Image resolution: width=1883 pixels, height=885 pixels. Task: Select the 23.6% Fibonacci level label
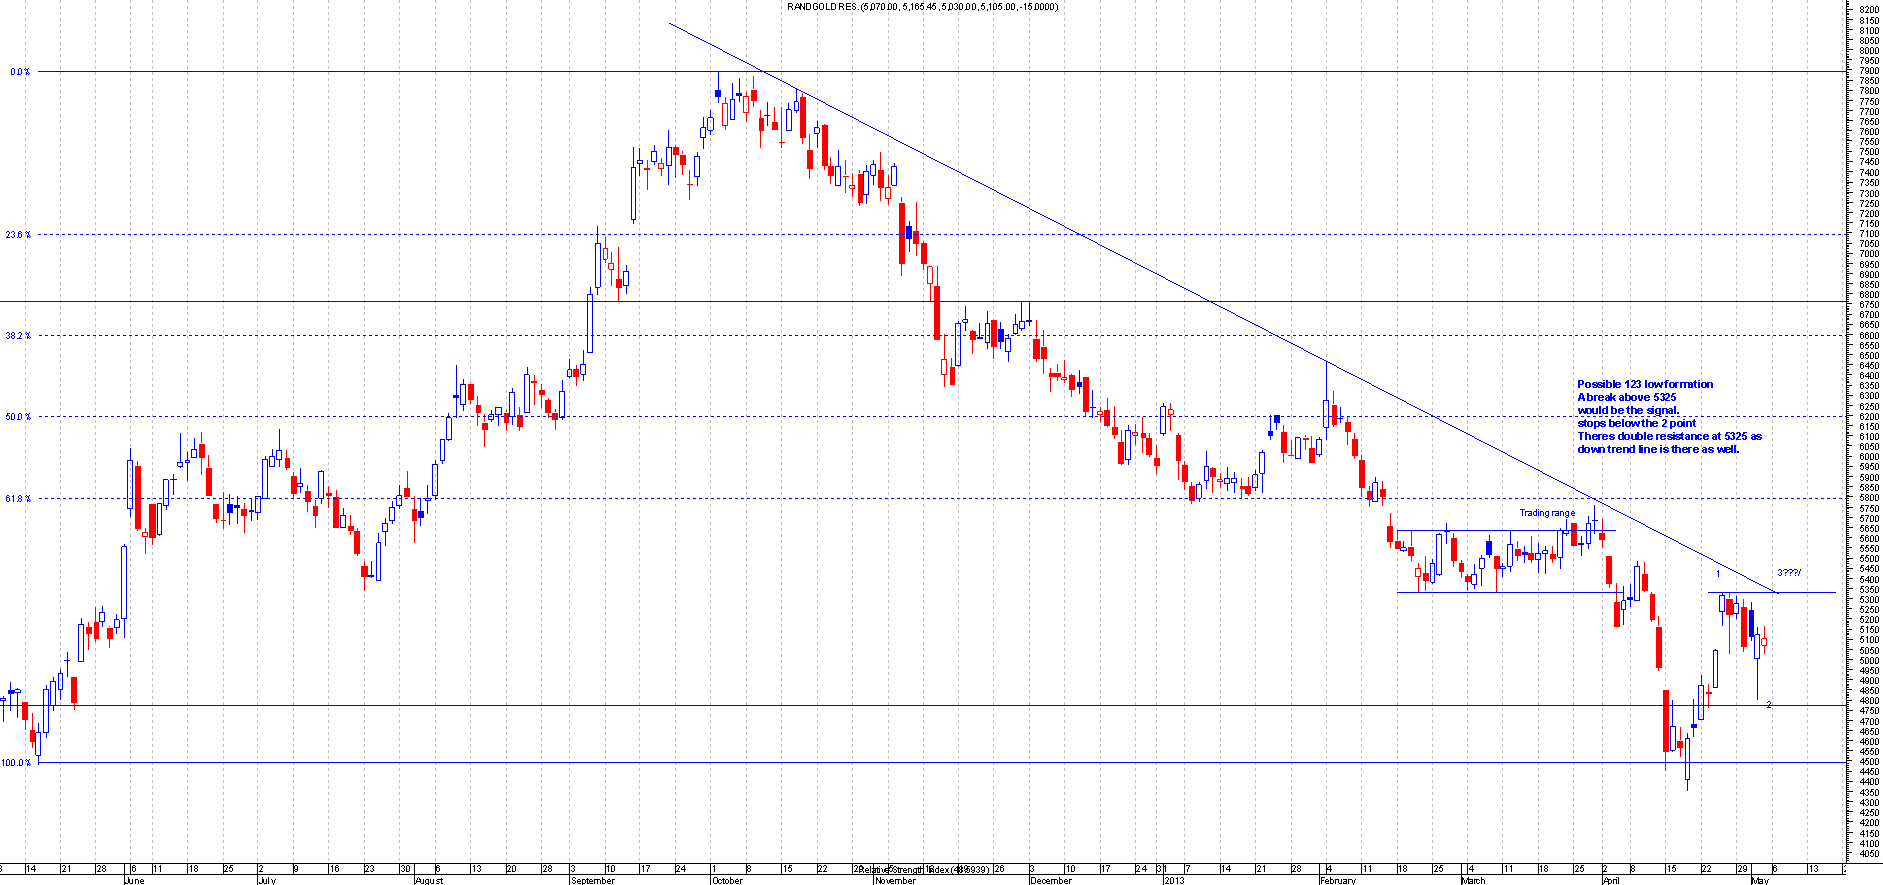click(x=18, y=235)
